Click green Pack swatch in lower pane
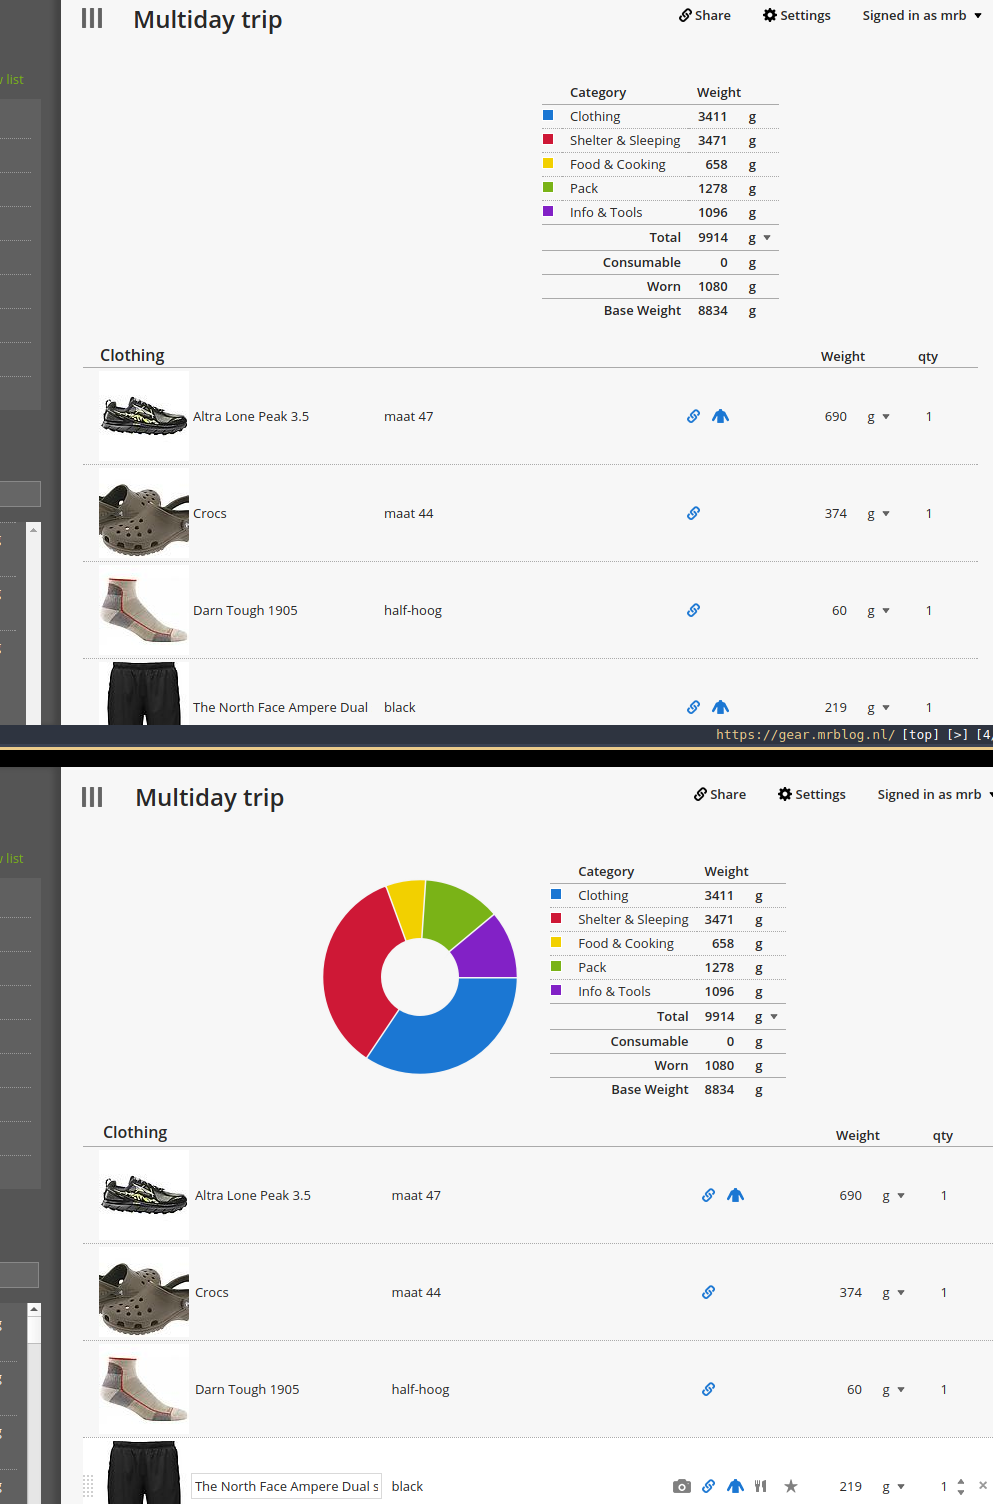The width and height of the screenshot is (993, 1504). coord(556,966)
